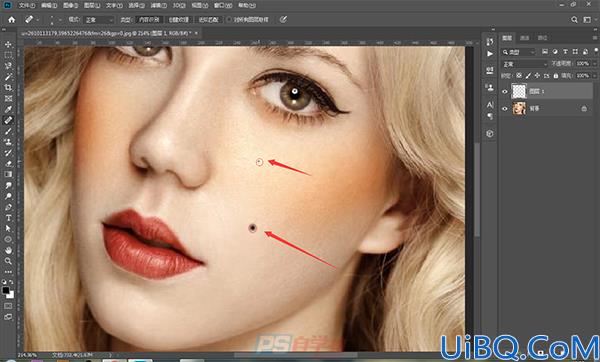Screen dimensions: 600x362
Task: Switch to the Paths panel tab
Action: click(x=542, y=38)
